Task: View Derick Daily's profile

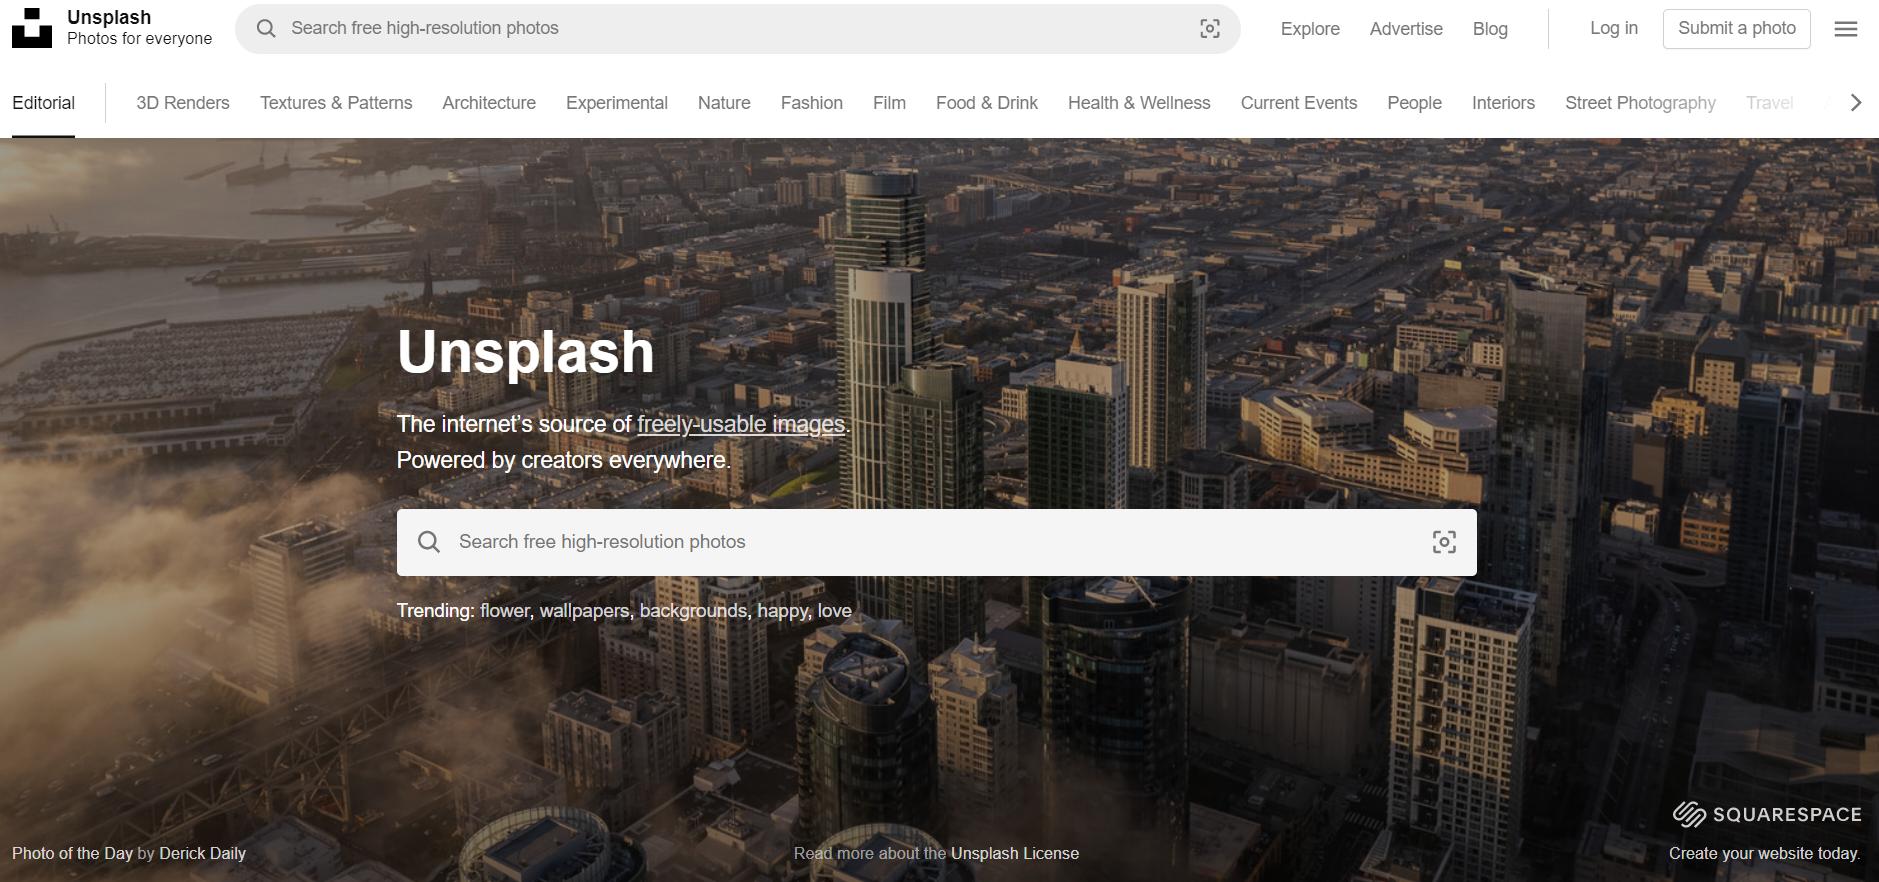Action: pyautogui.click(x=202, y=853)
